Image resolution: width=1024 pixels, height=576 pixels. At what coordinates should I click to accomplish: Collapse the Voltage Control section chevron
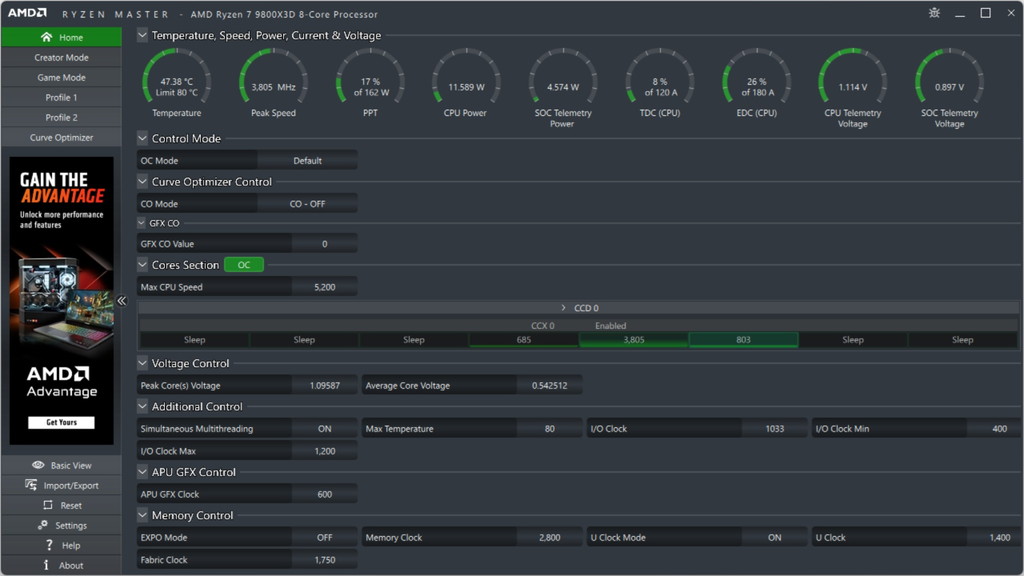coord(142,362)
